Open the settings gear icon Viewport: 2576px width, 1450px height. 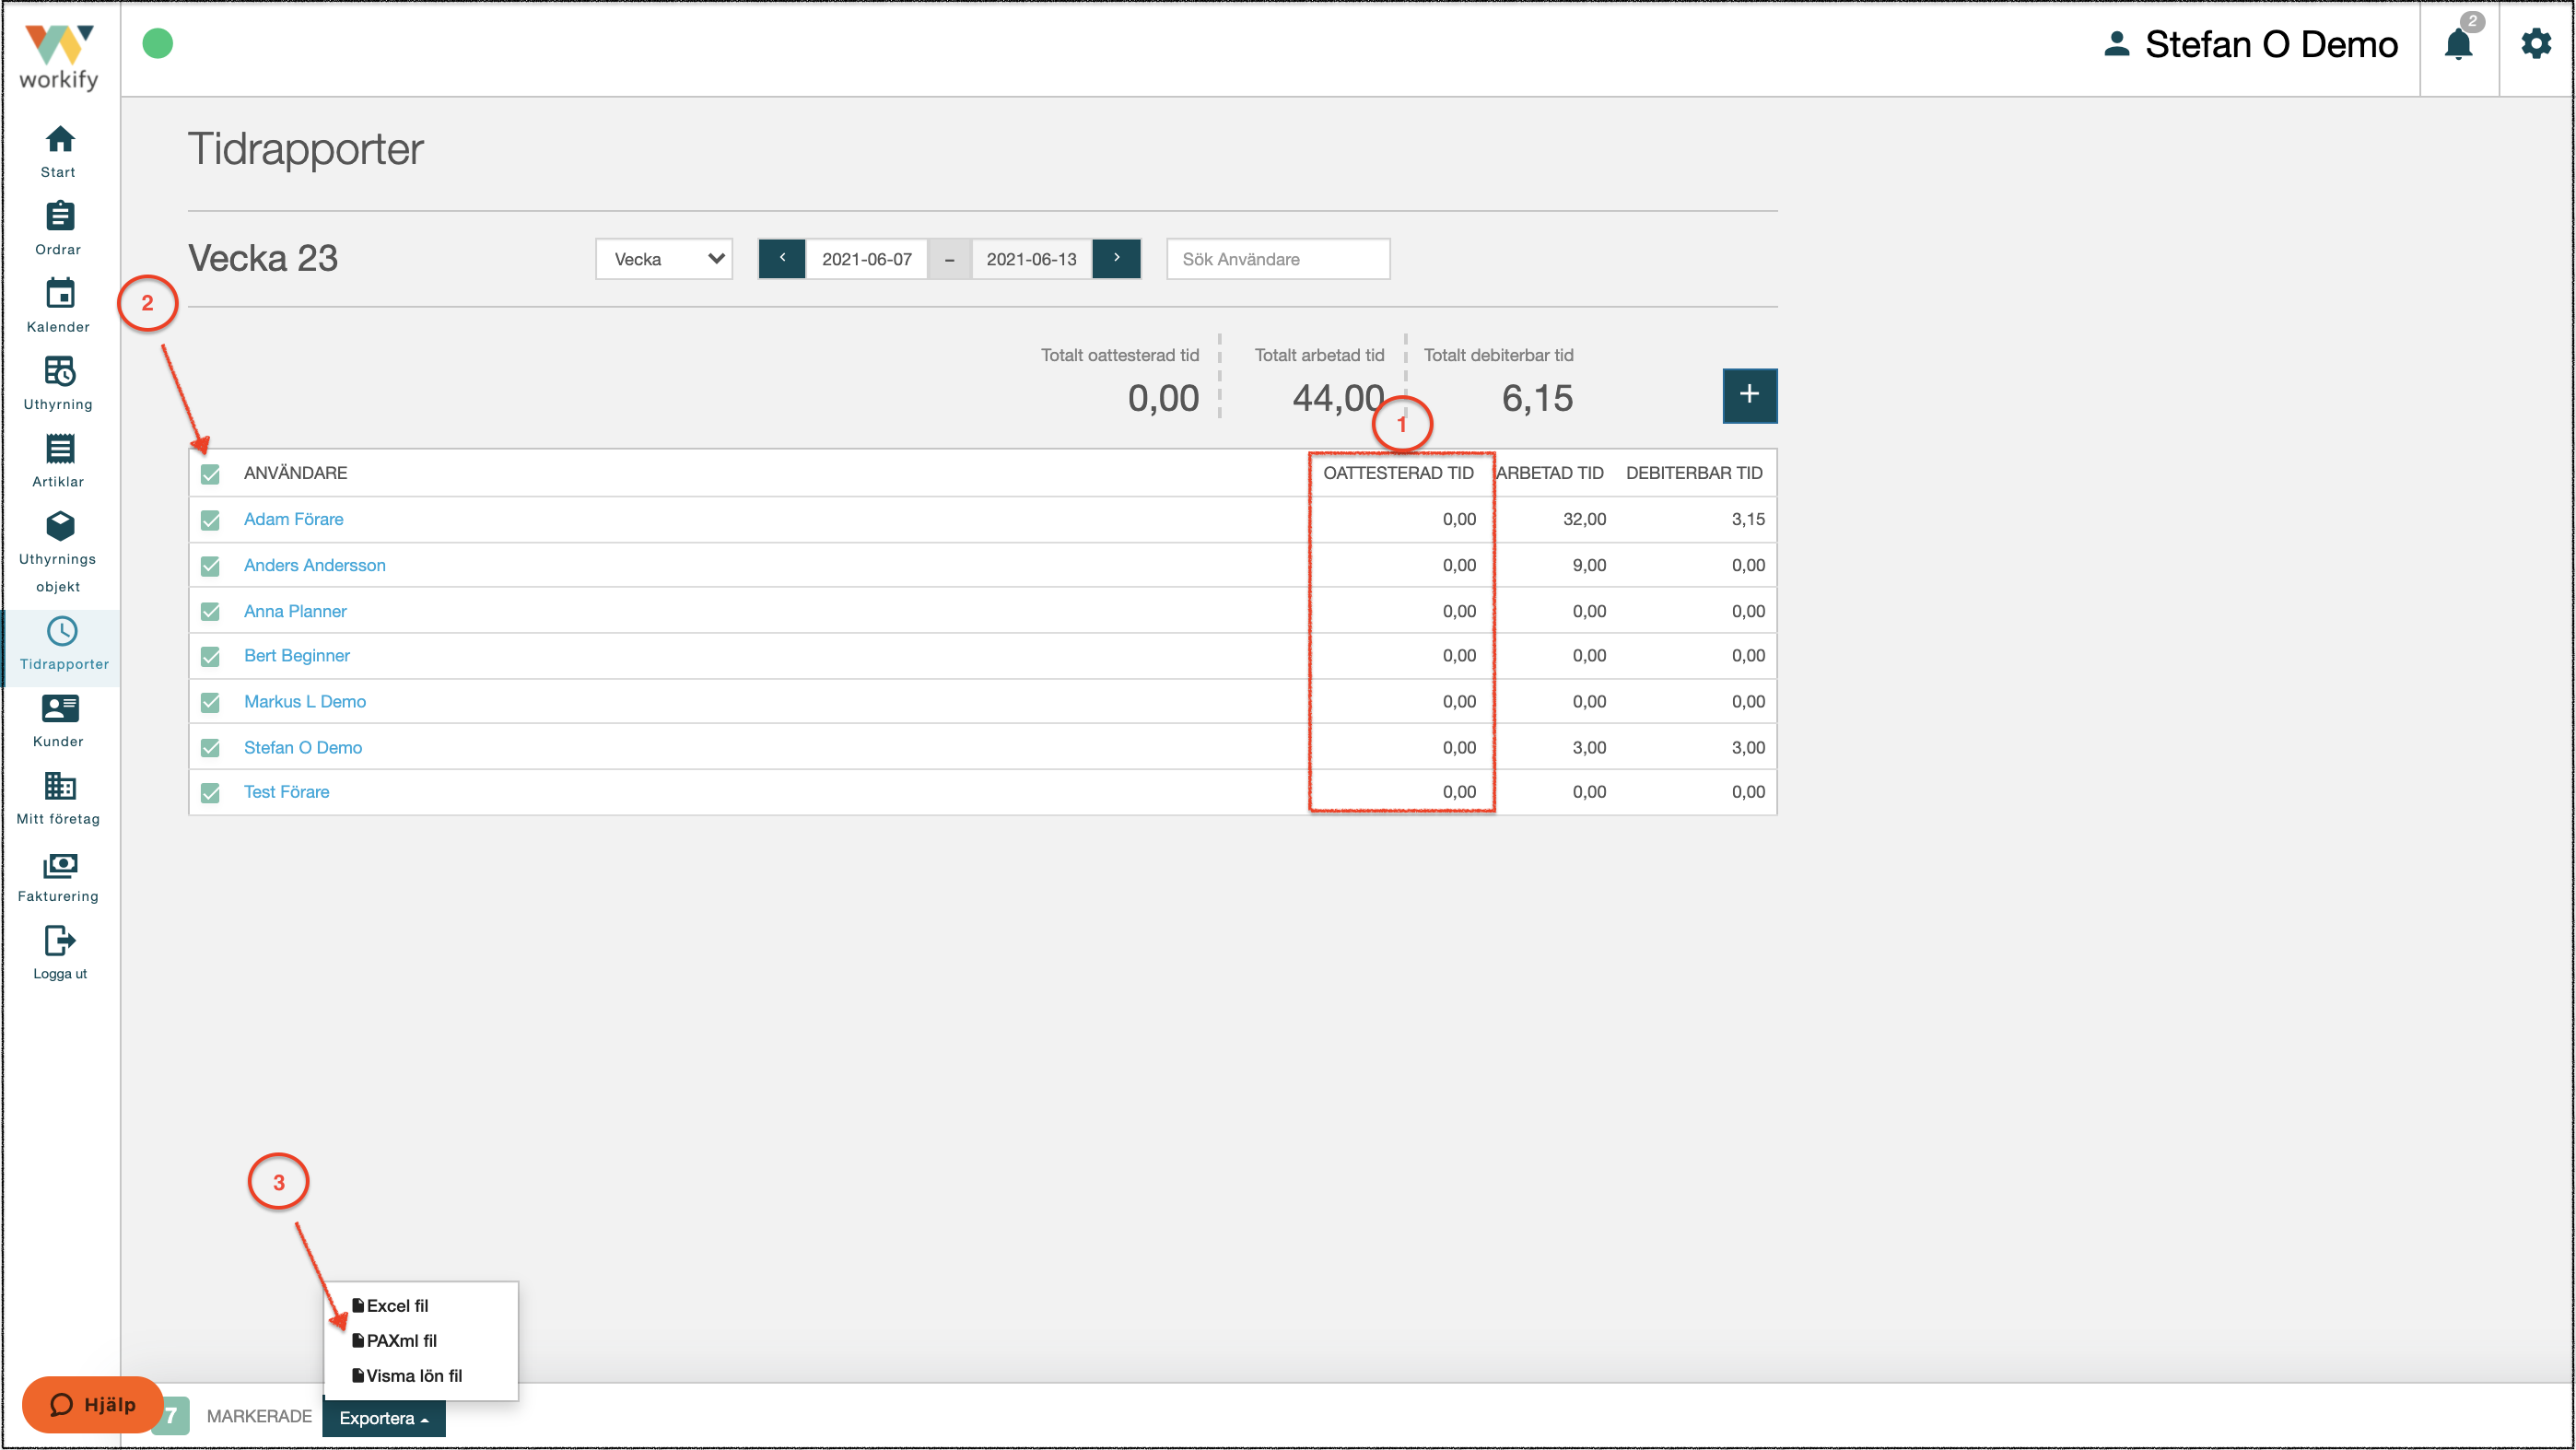(x=2535, y=43)
